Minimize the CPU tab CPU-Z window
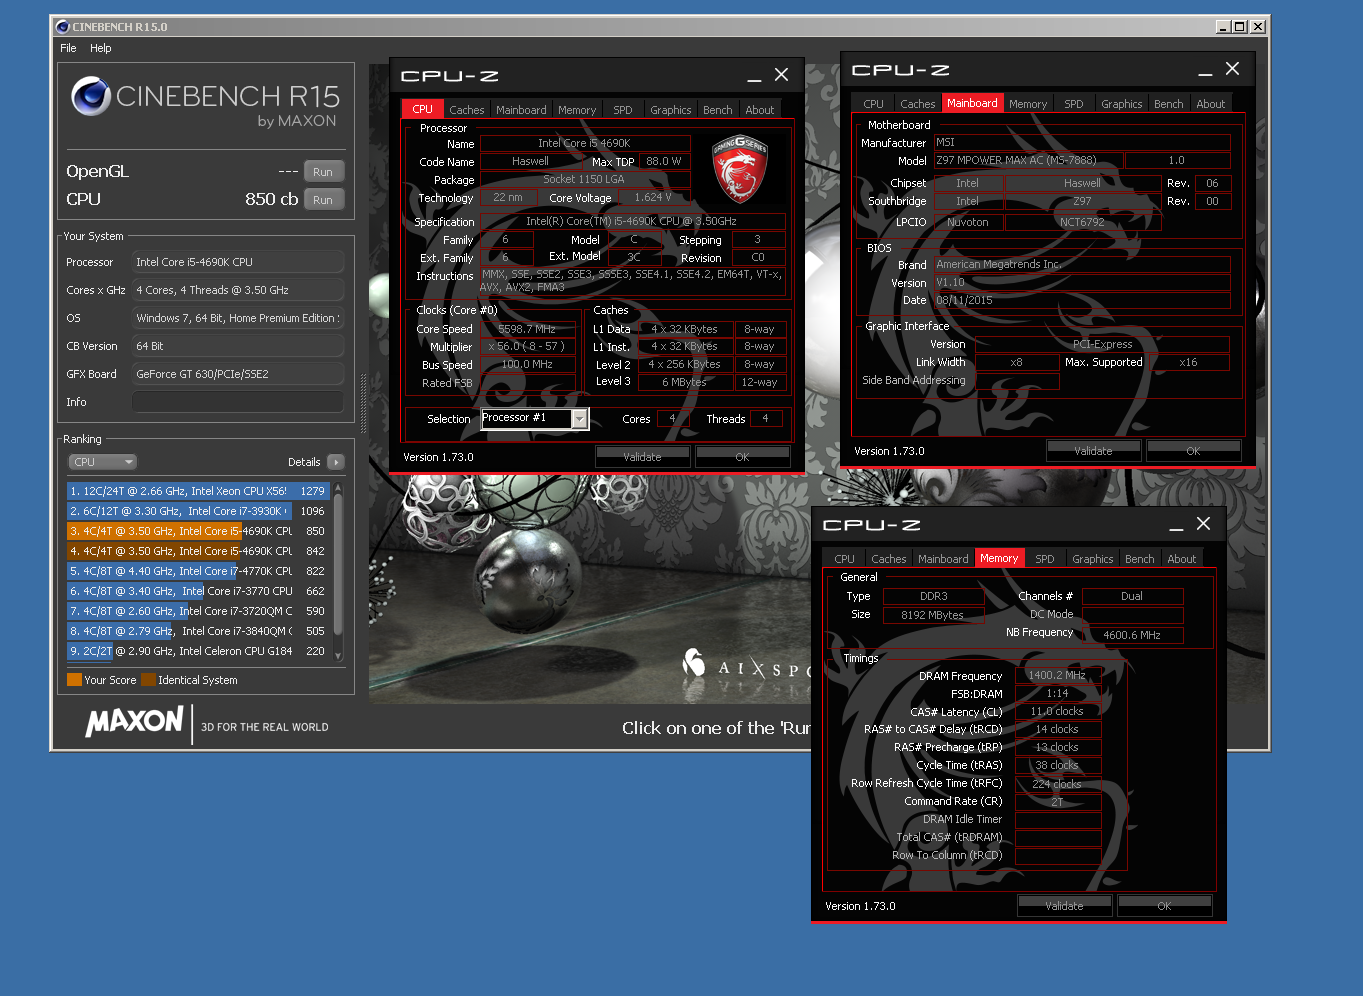This screenshot has width=1363, height=996. click(753, 77)
